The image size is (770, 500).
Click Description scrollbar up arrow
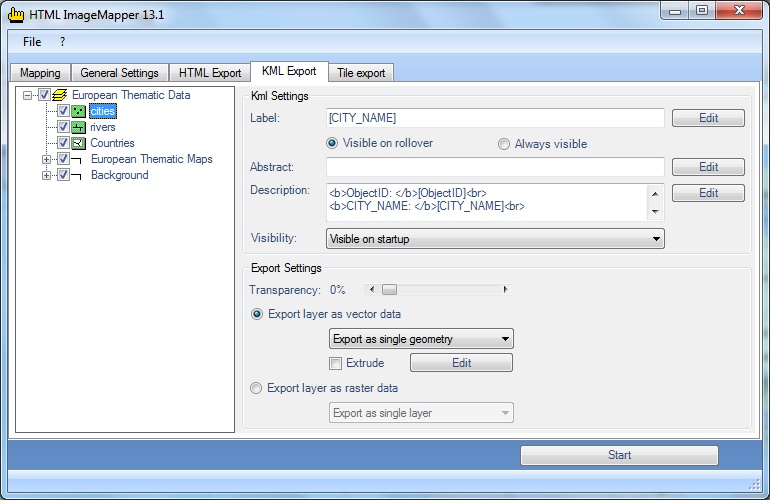click(655, 194)
